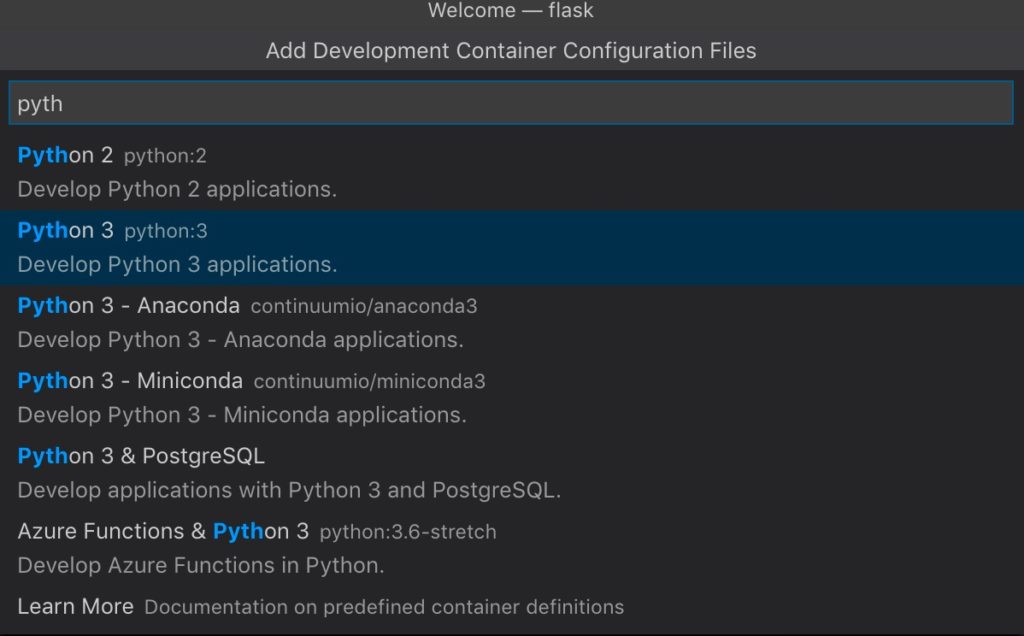1024x636 pixels.
Task: Click 'Develop Python 3 - Miniconda applications.' text
Action: click(x=242, y=415)
